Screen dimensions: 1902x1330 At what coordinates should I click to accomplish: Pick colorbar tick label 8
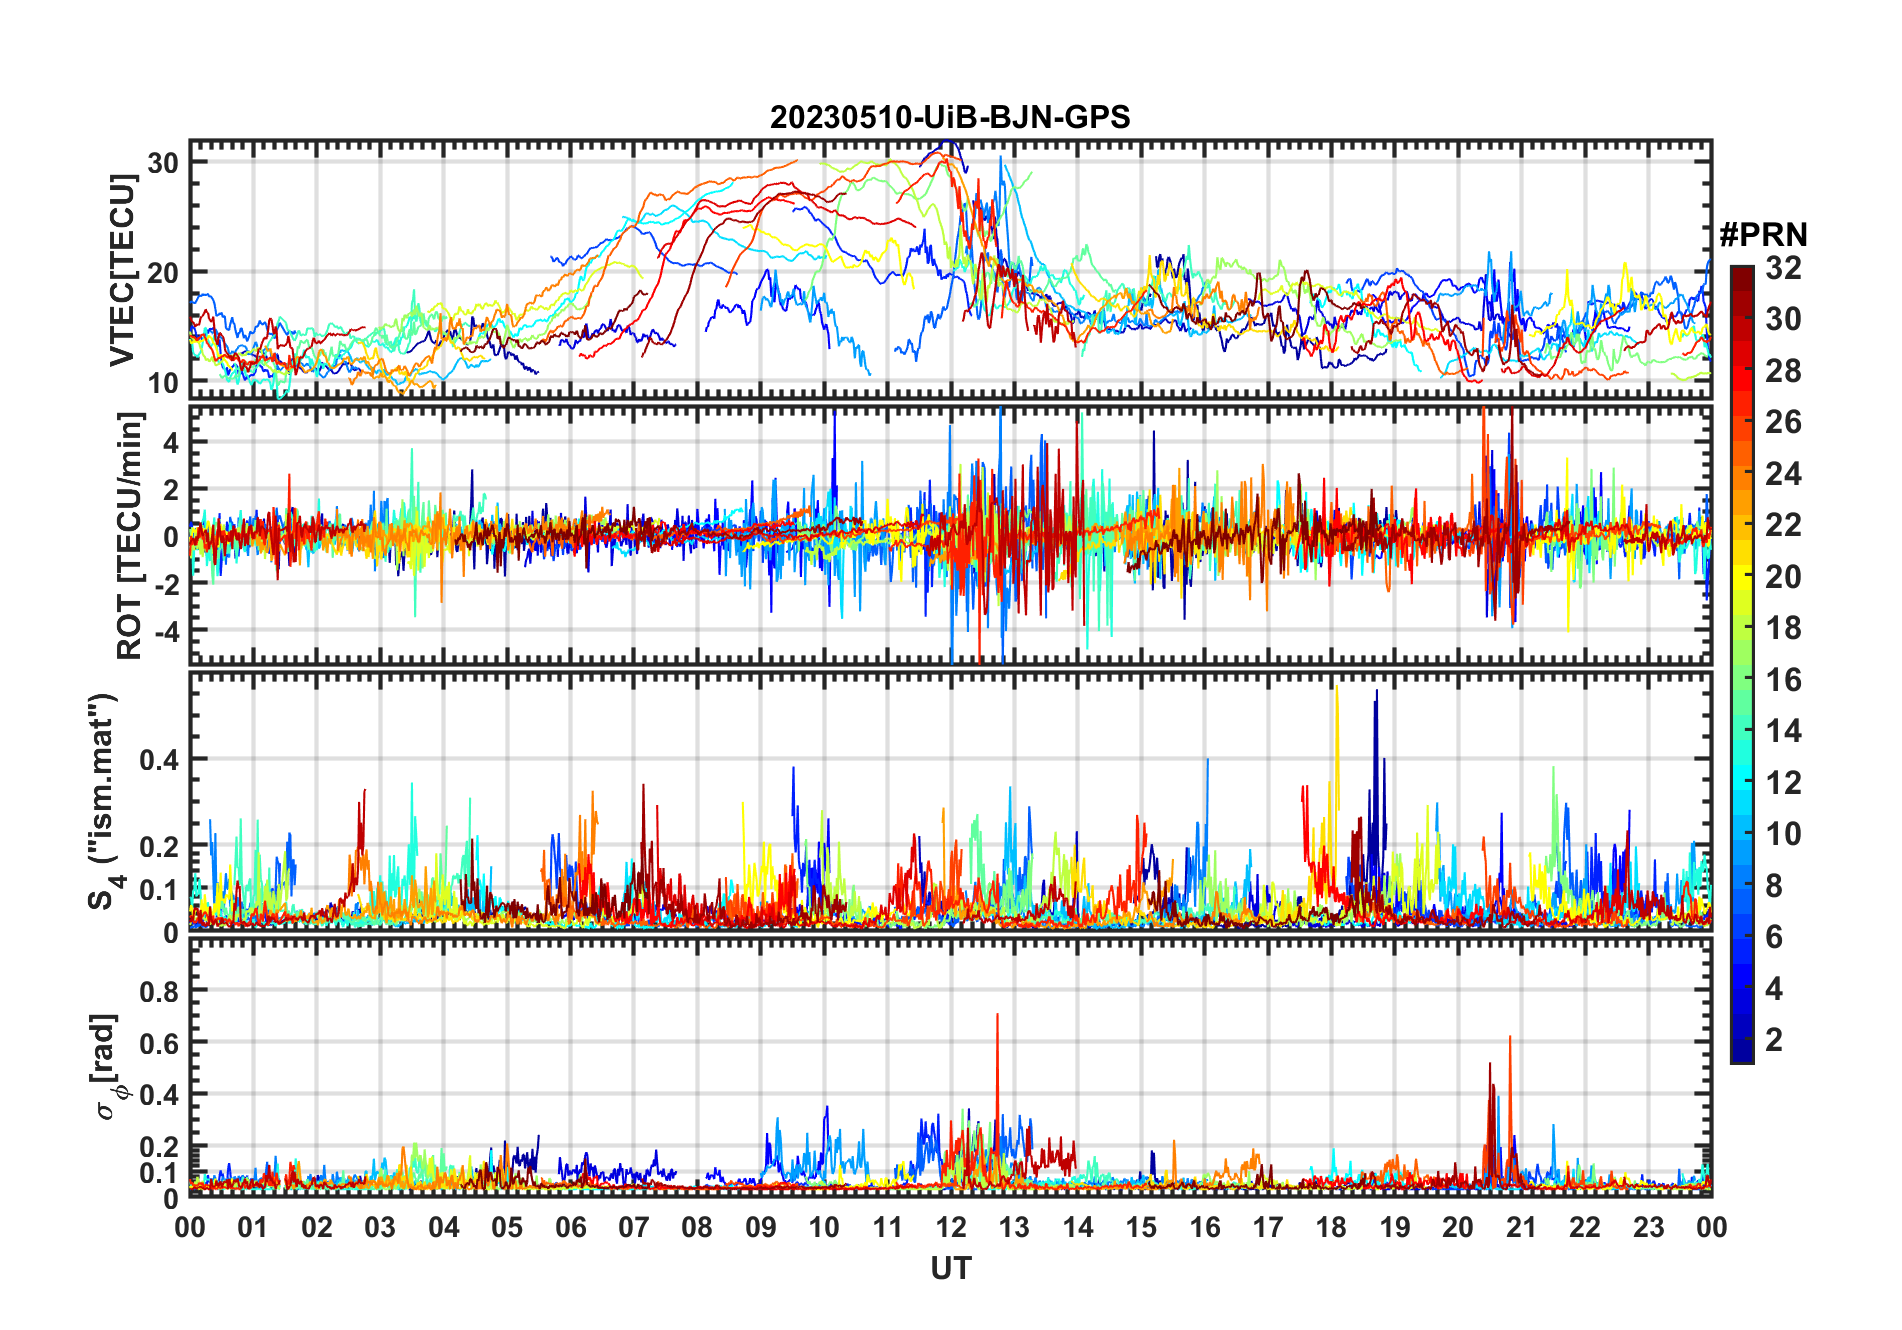1774,886
